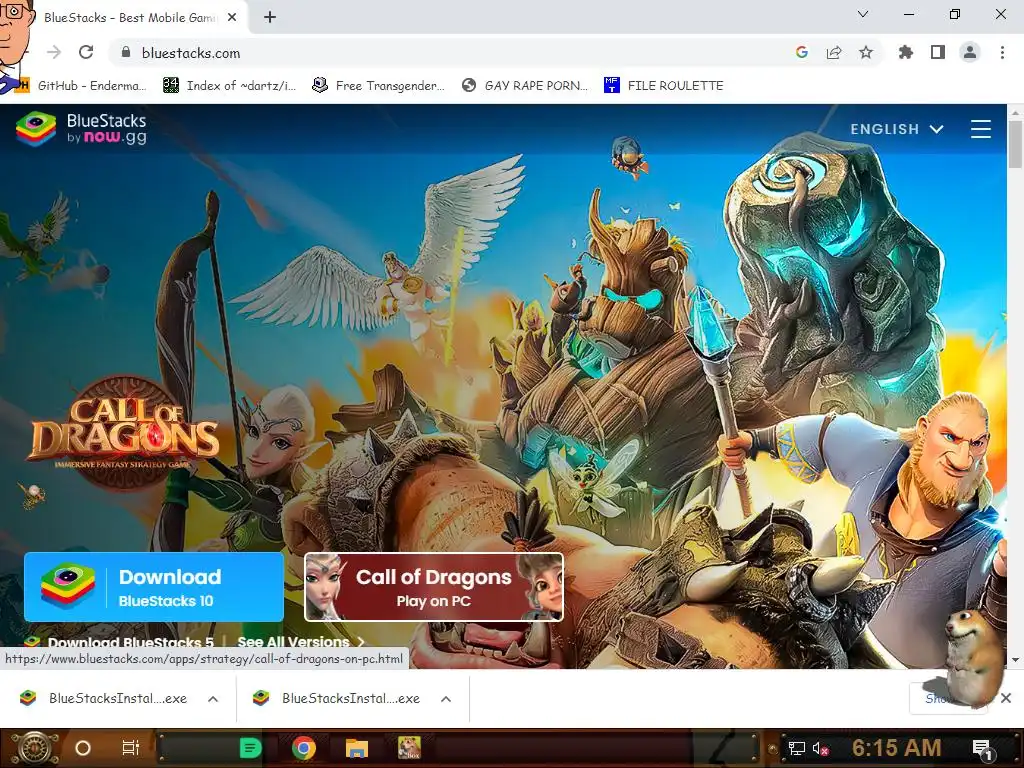Click the Chrome taskbar icon
Viewport: 1024px width, 768px height.
[304, 748]
